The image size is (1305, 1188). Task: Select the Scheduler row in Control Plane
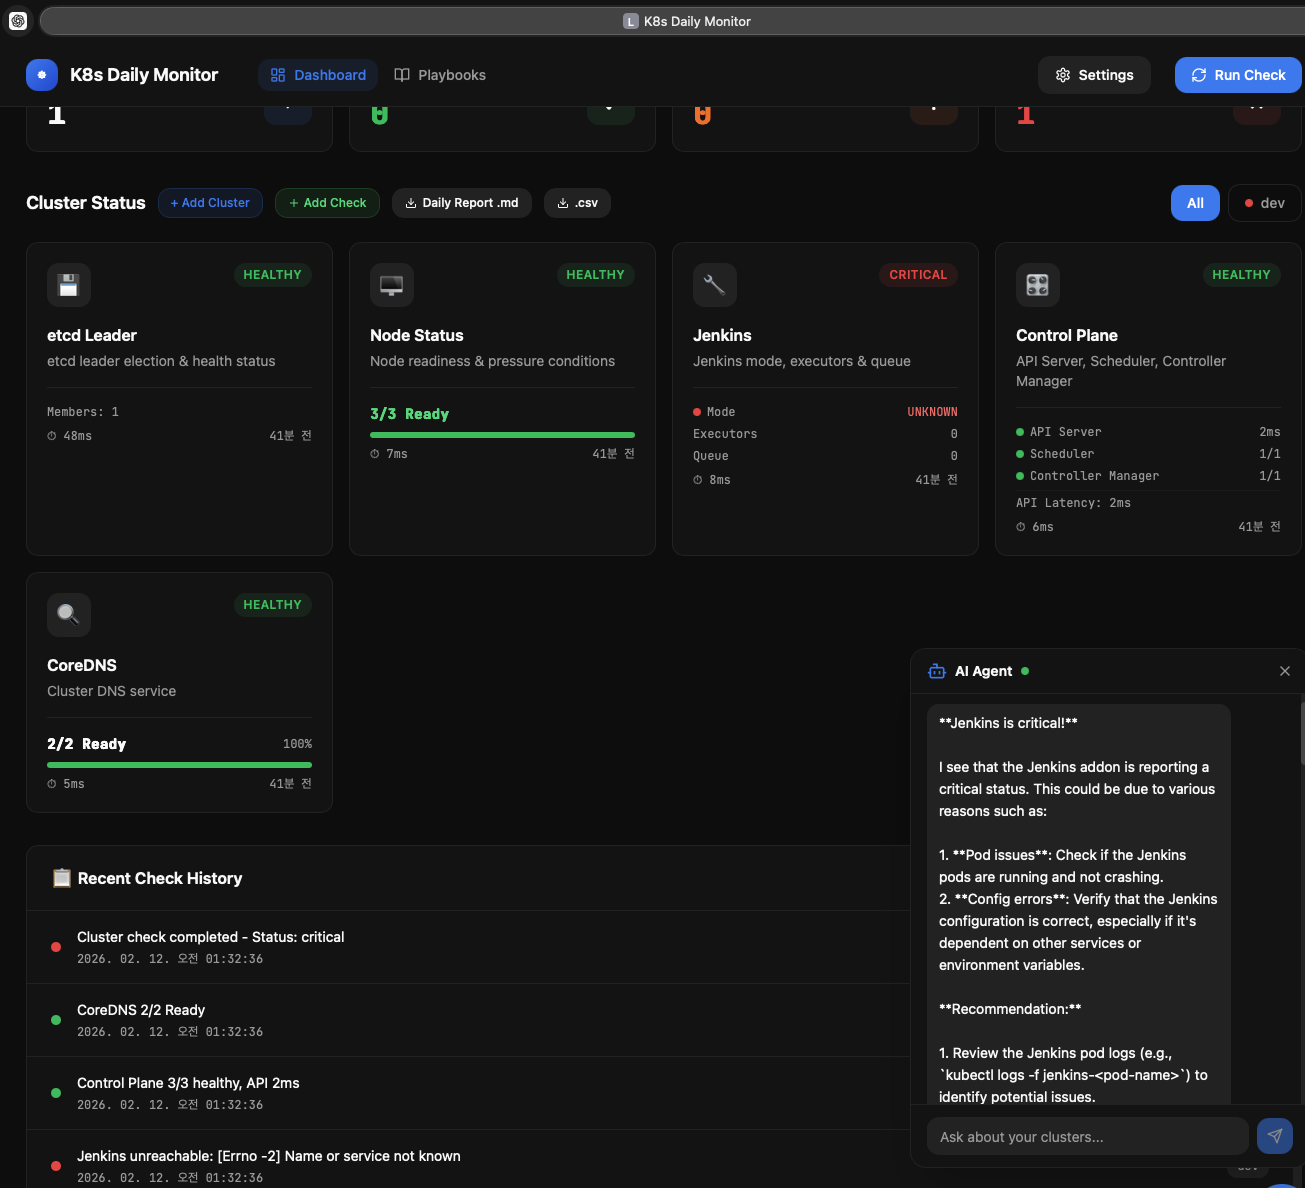tap(1148, 454)
